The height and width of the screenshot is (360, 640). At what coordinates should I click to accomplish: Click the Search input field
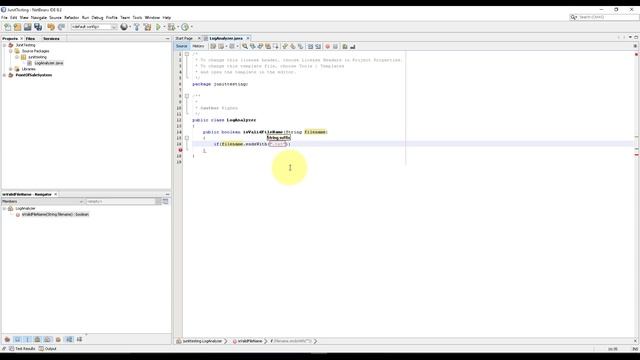tap(608, 17)
